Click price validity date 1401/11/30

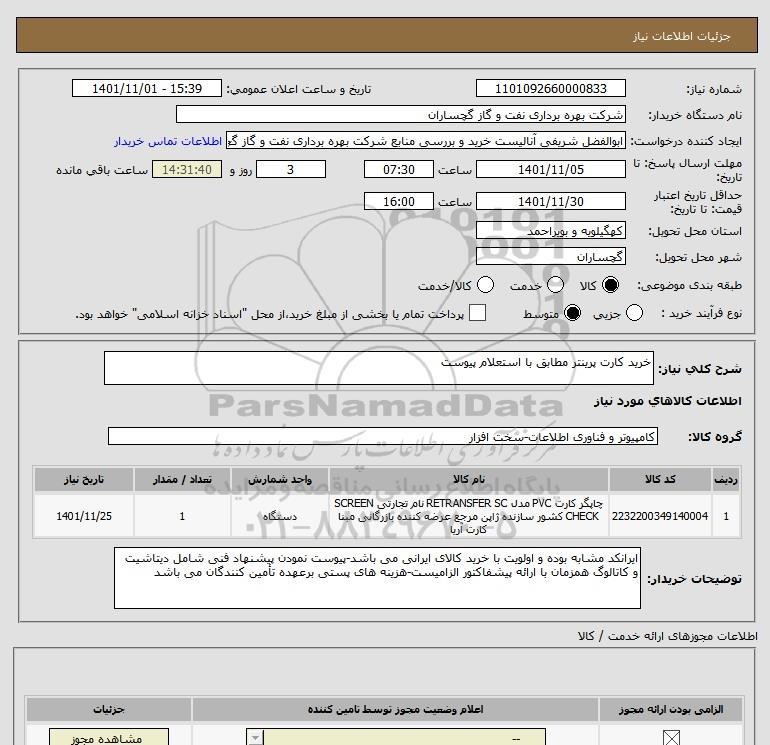click(x=550, y=201)
